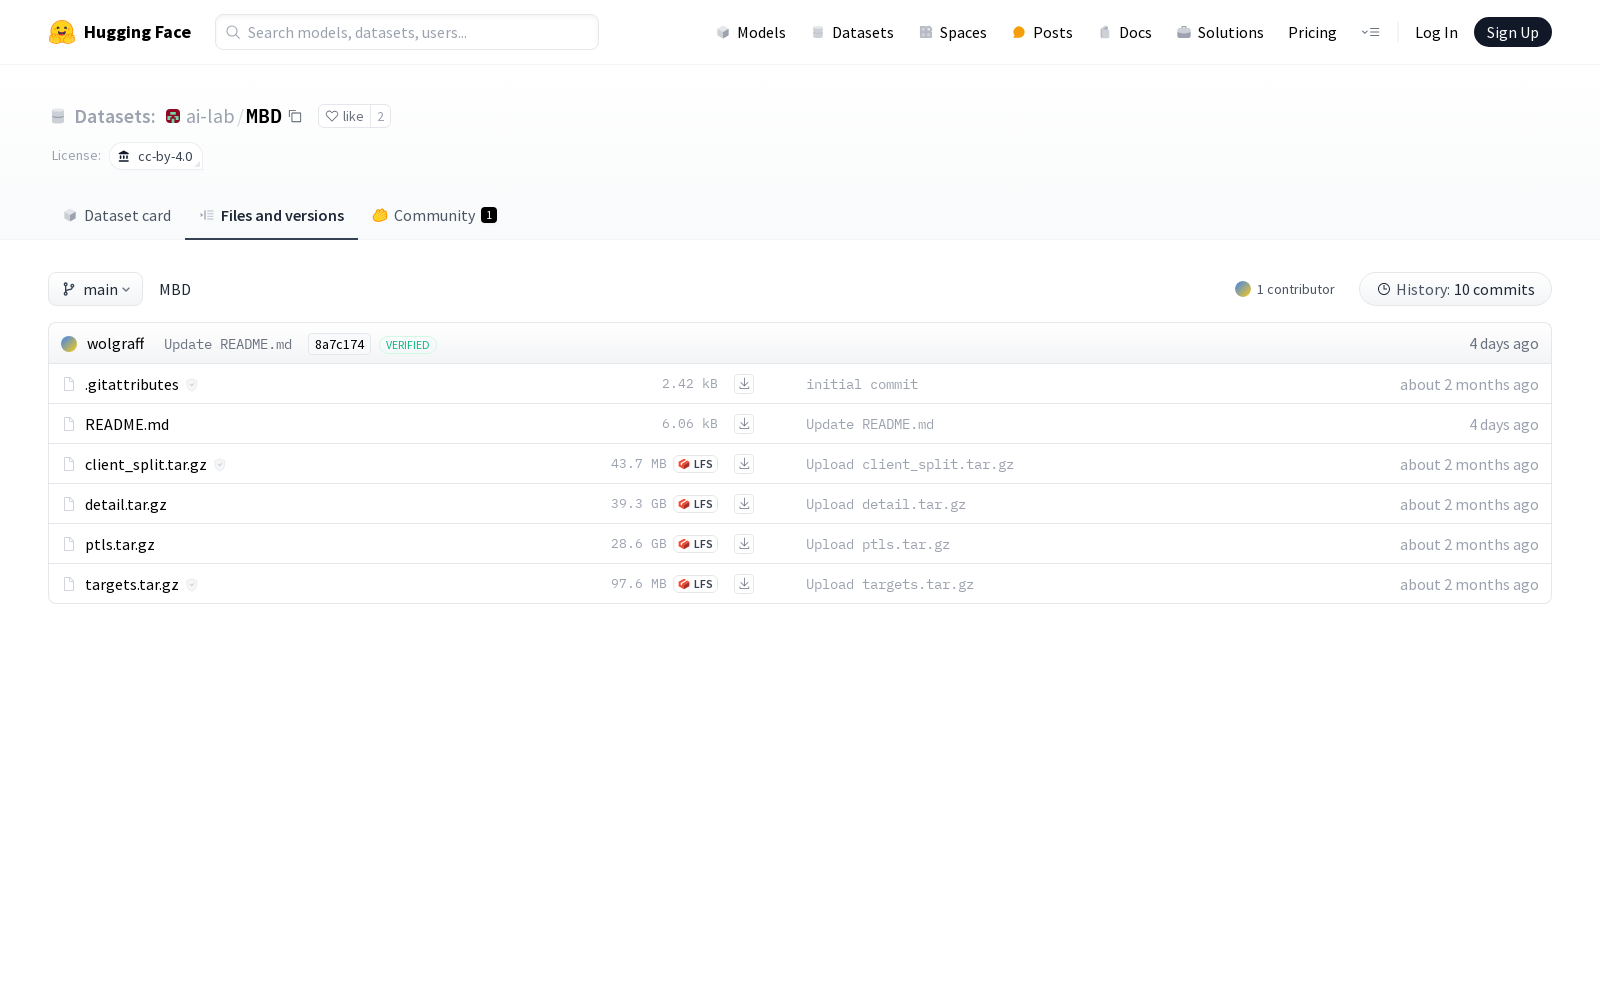The width and height of the screenshot is (1600, 1000).
Task: Click security scan icon next to .gitattributes
Action: tap(192, 384)
